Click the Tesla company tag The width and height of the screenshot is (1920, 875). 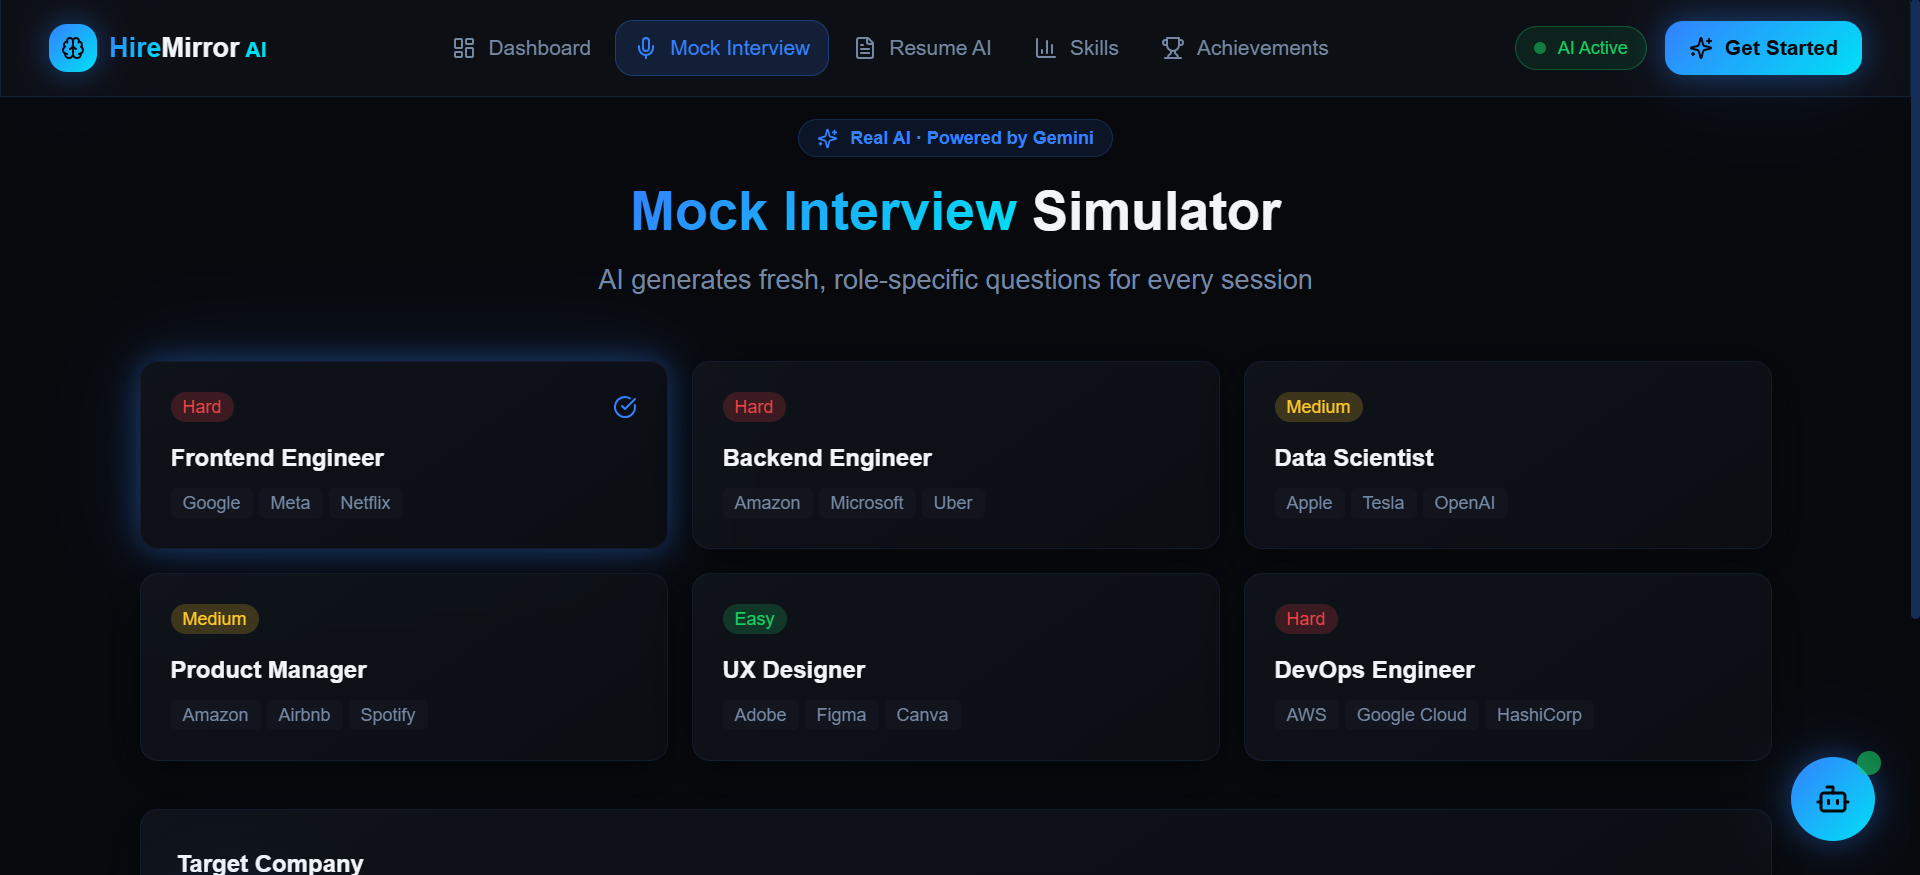click(1383, 503)
